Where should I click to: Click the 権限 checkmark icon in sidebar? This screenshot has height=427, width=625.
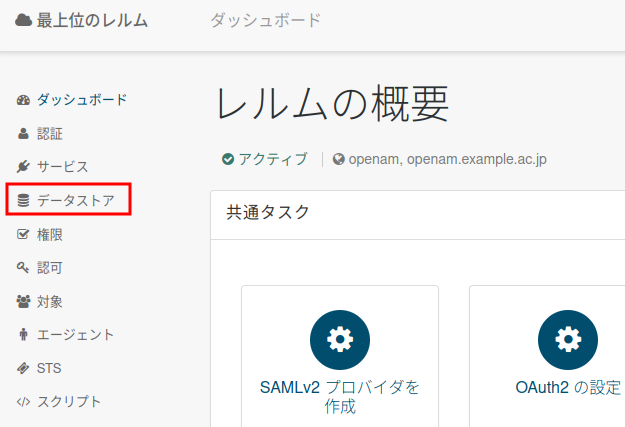pyautogui.click(x=24, y=235)
